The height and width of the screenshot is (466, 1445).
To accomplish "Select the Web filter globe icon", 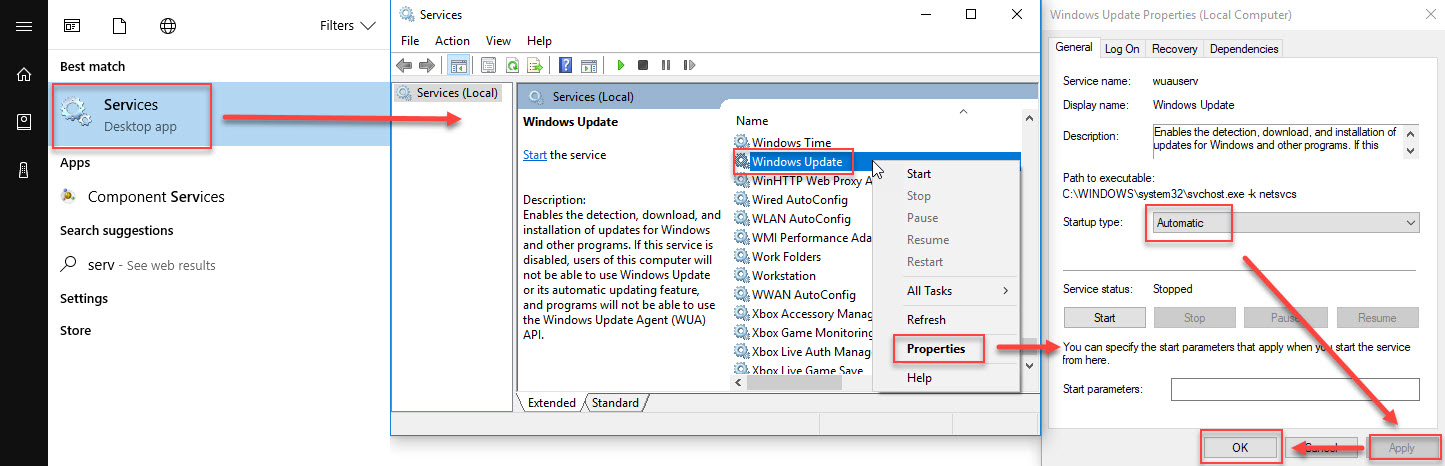I will point(168,26).
